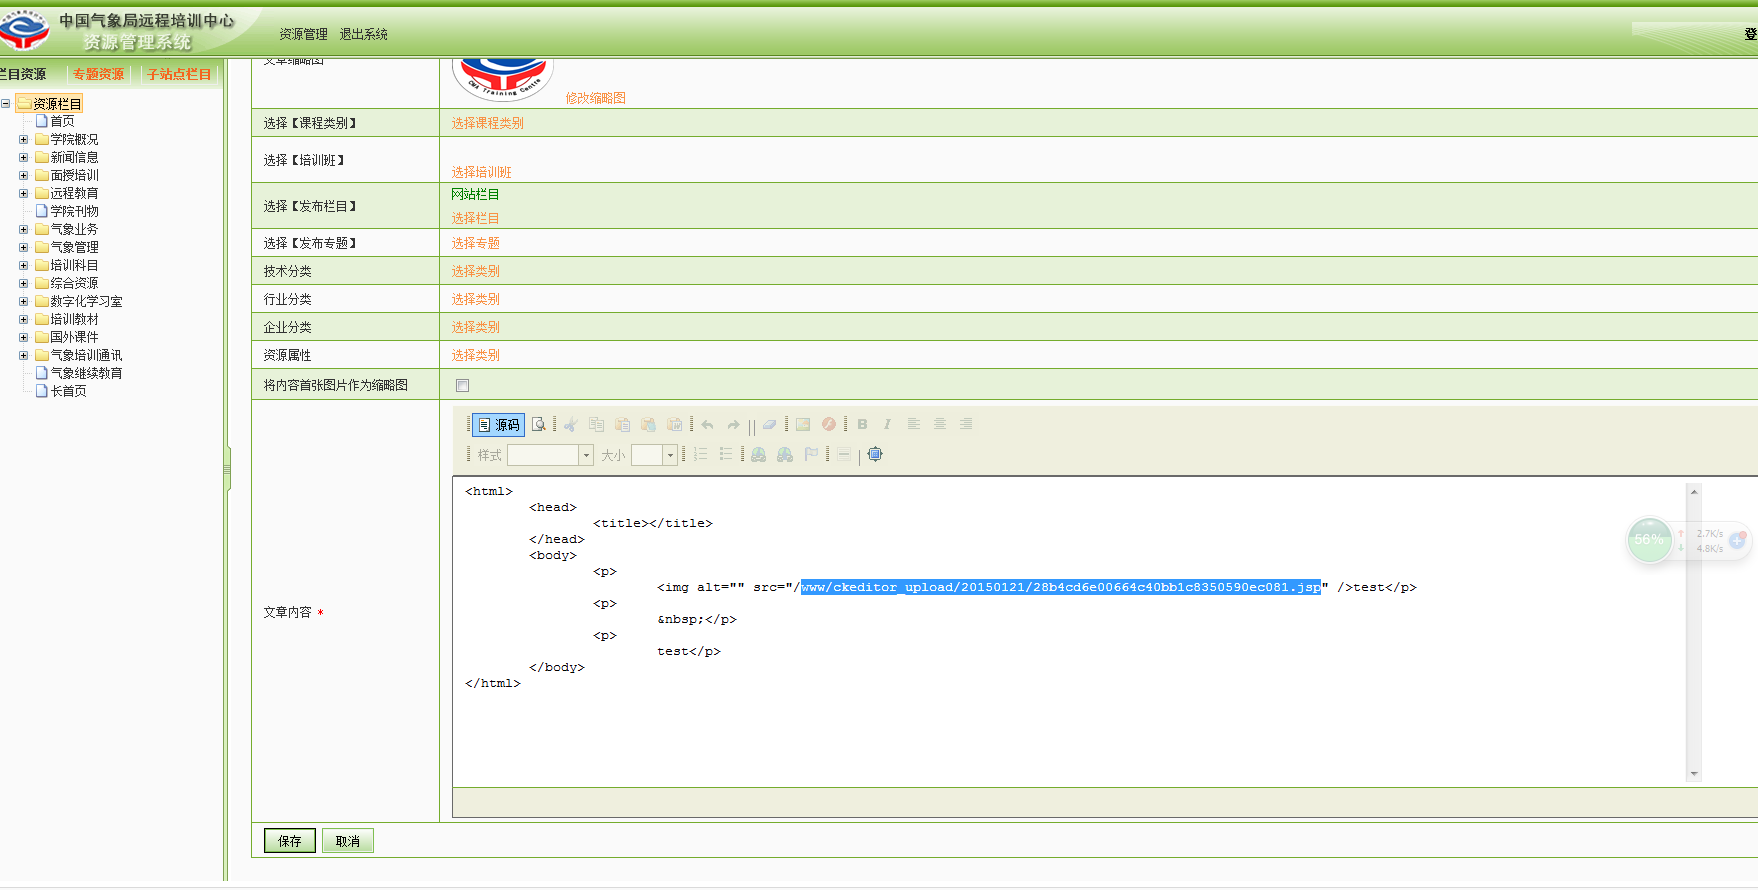Click the insert image icon
This screenshot has width=1758, height=890.
(x=803, y=424)
